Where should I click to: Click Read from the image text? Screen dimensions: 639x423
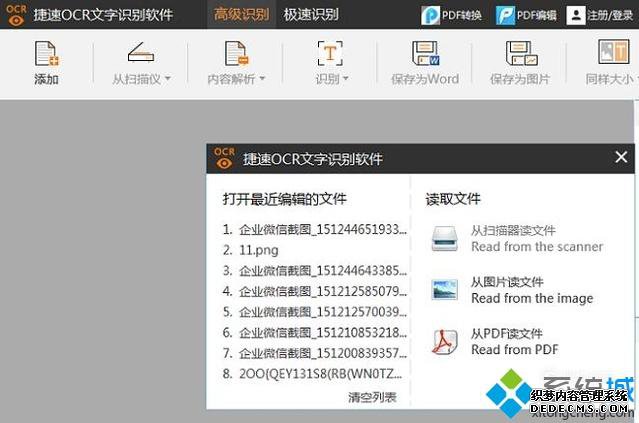tap(532, 298)
